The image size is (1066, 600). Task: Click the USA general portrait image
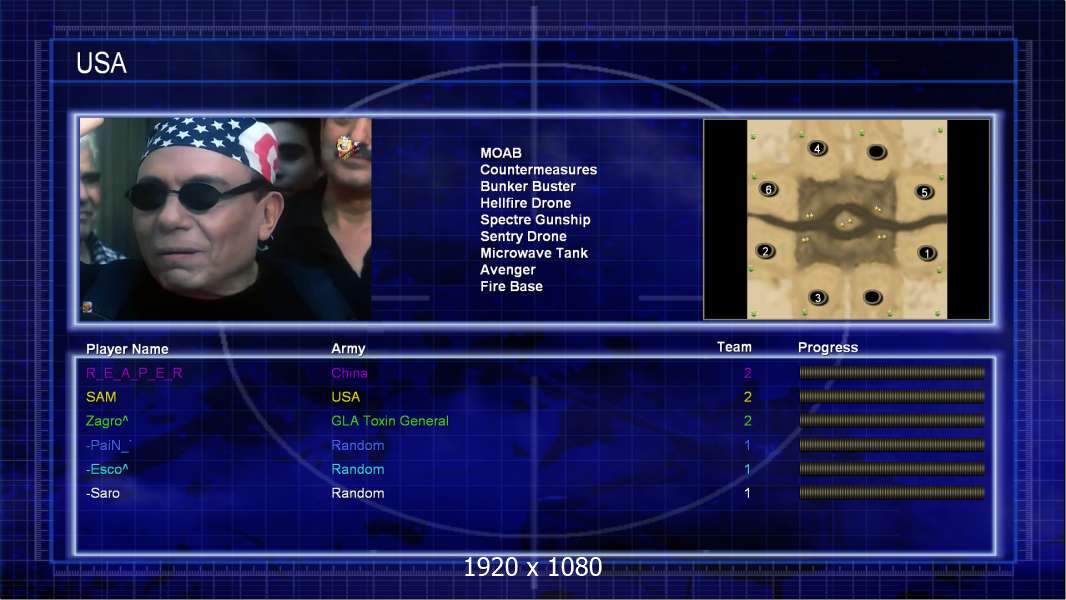click(x=226, y=219)
